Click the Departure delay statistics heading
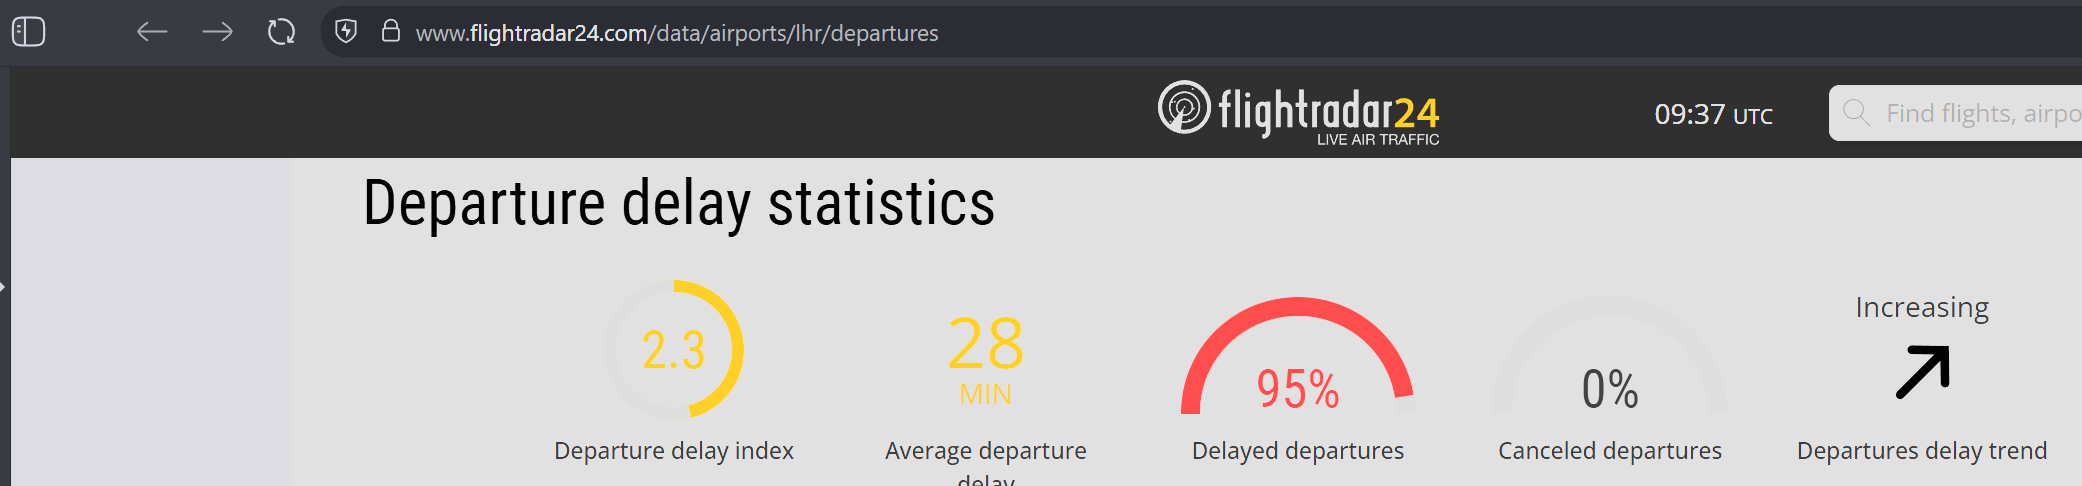The image size is (2082, 486). coord(679,203)
